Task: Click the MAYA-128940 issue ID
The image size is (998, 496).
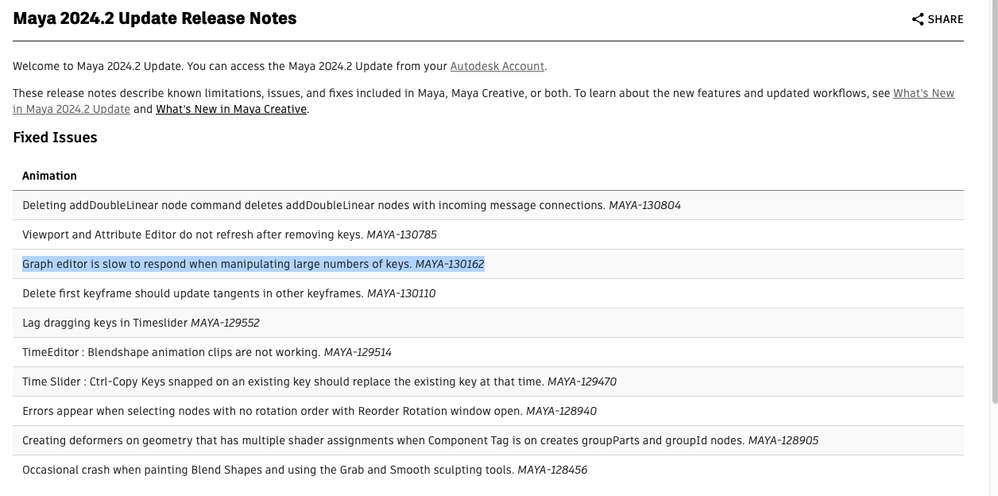Action: pos(561,411)
